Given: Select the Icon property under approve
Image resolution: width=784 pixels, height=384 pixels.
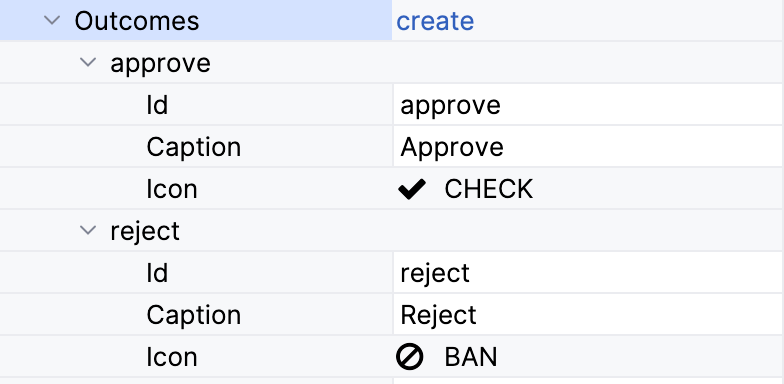Looking at the screenshot, I should tap(172, 189).
